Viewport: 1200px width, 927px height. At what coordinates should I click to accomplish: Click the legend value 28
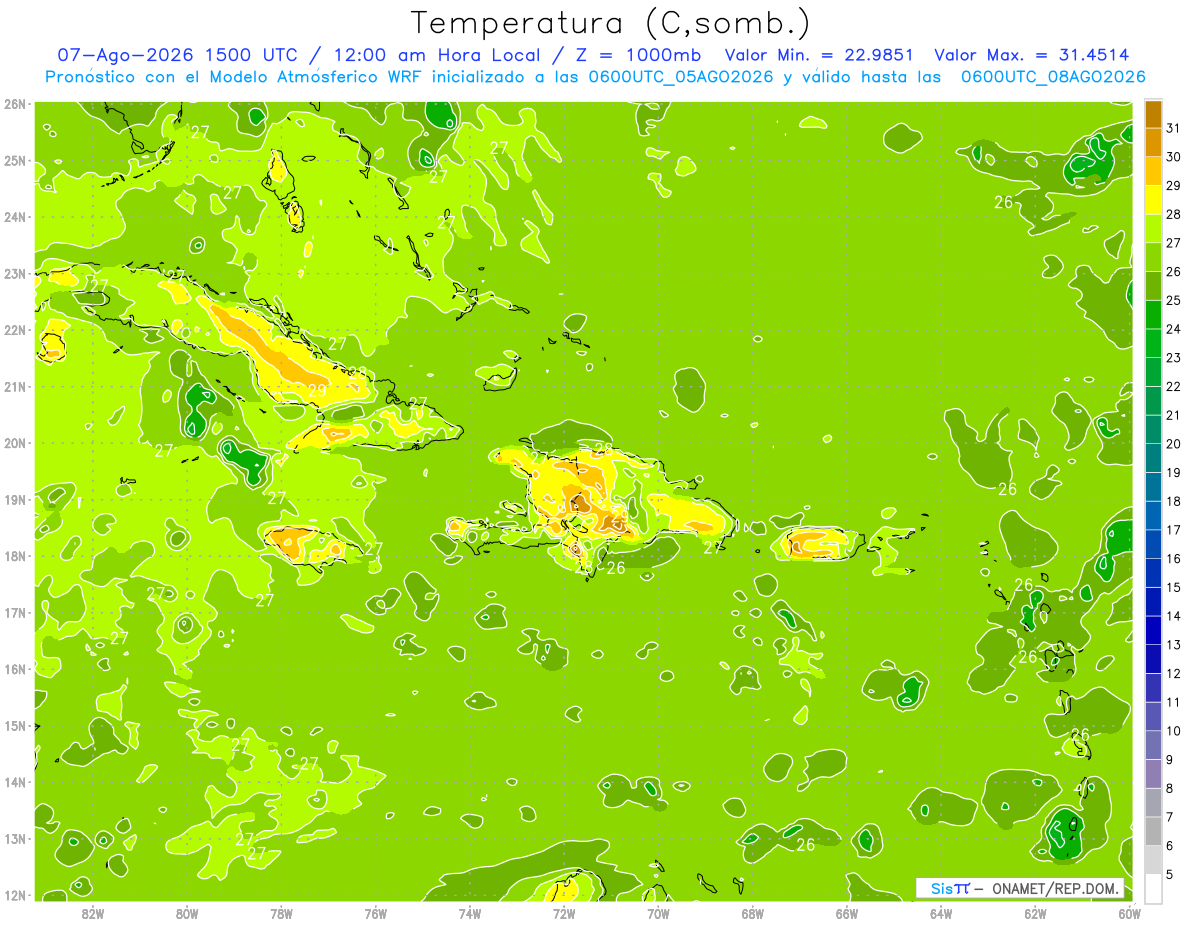pyautogui.click(x=1174, y=214)
